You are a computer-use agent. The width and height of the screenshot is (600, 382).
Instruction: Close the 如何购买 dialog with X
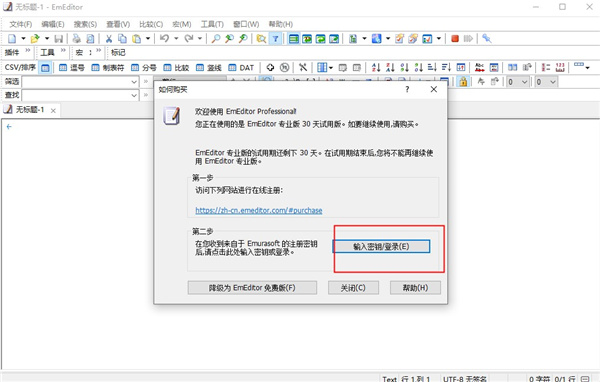(x=434, y=89)
